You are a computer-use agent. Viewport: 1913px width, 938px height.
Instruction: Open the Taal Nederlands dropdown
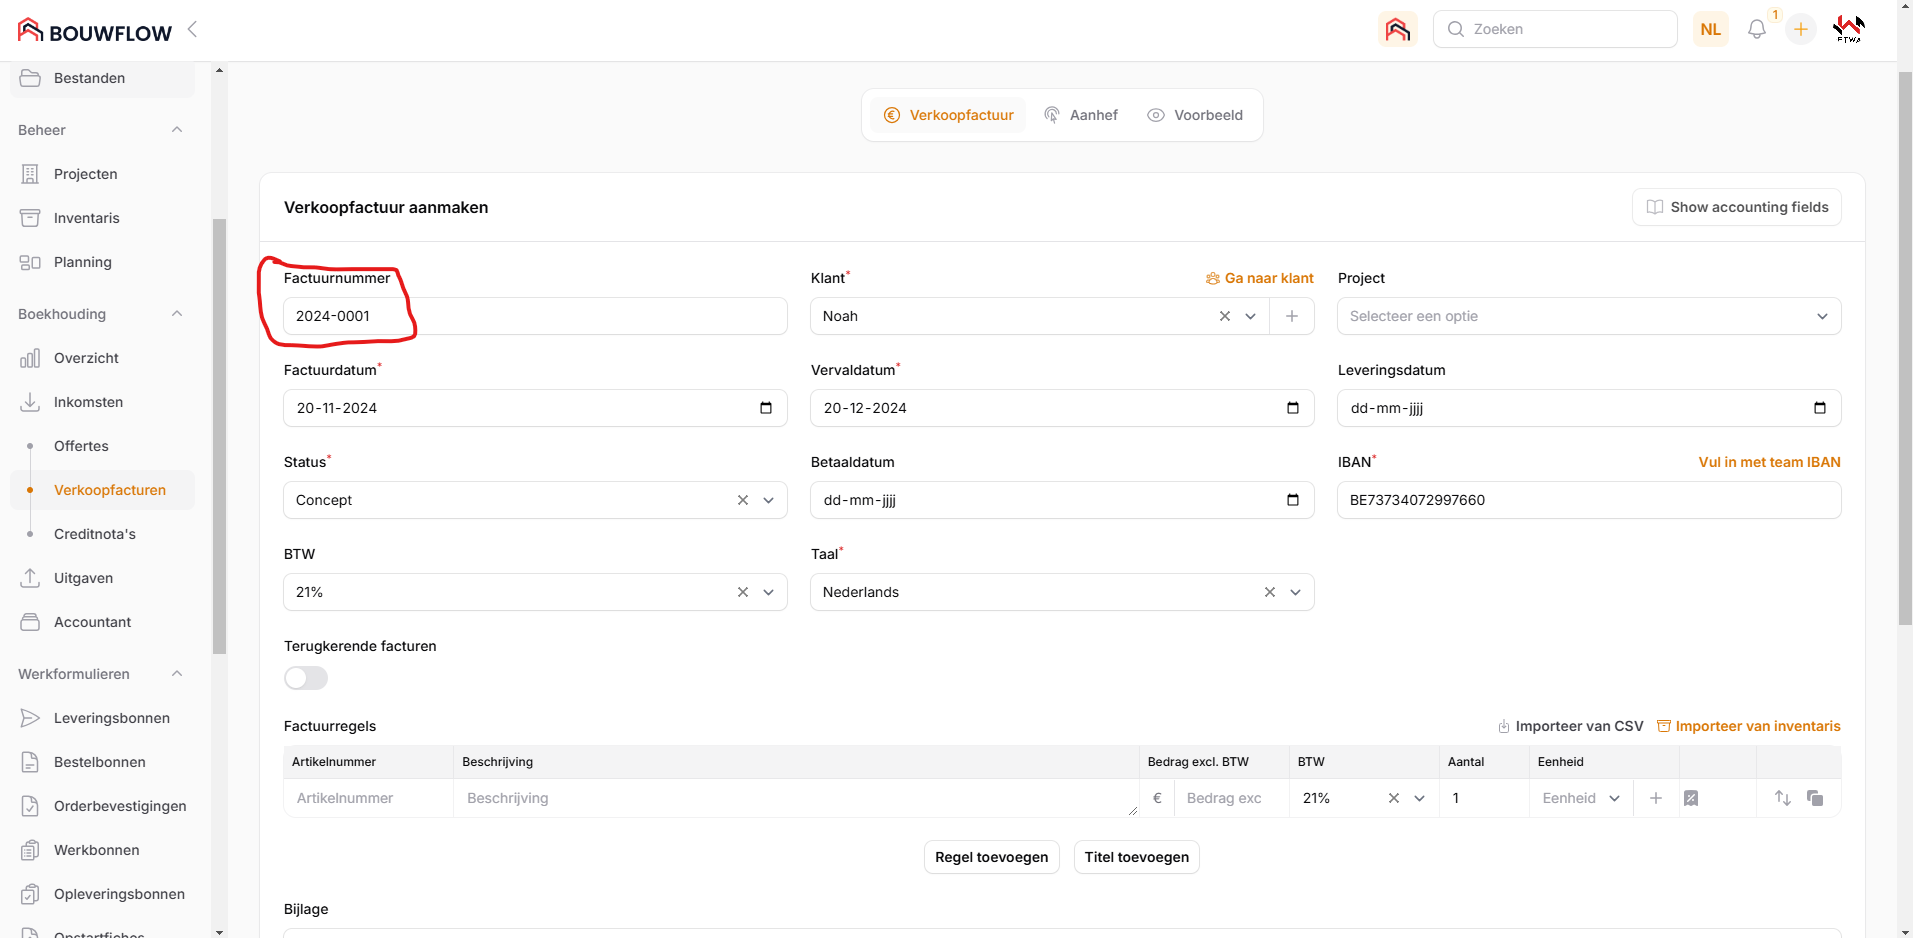pyautogui.click(x=1295, y=592)
